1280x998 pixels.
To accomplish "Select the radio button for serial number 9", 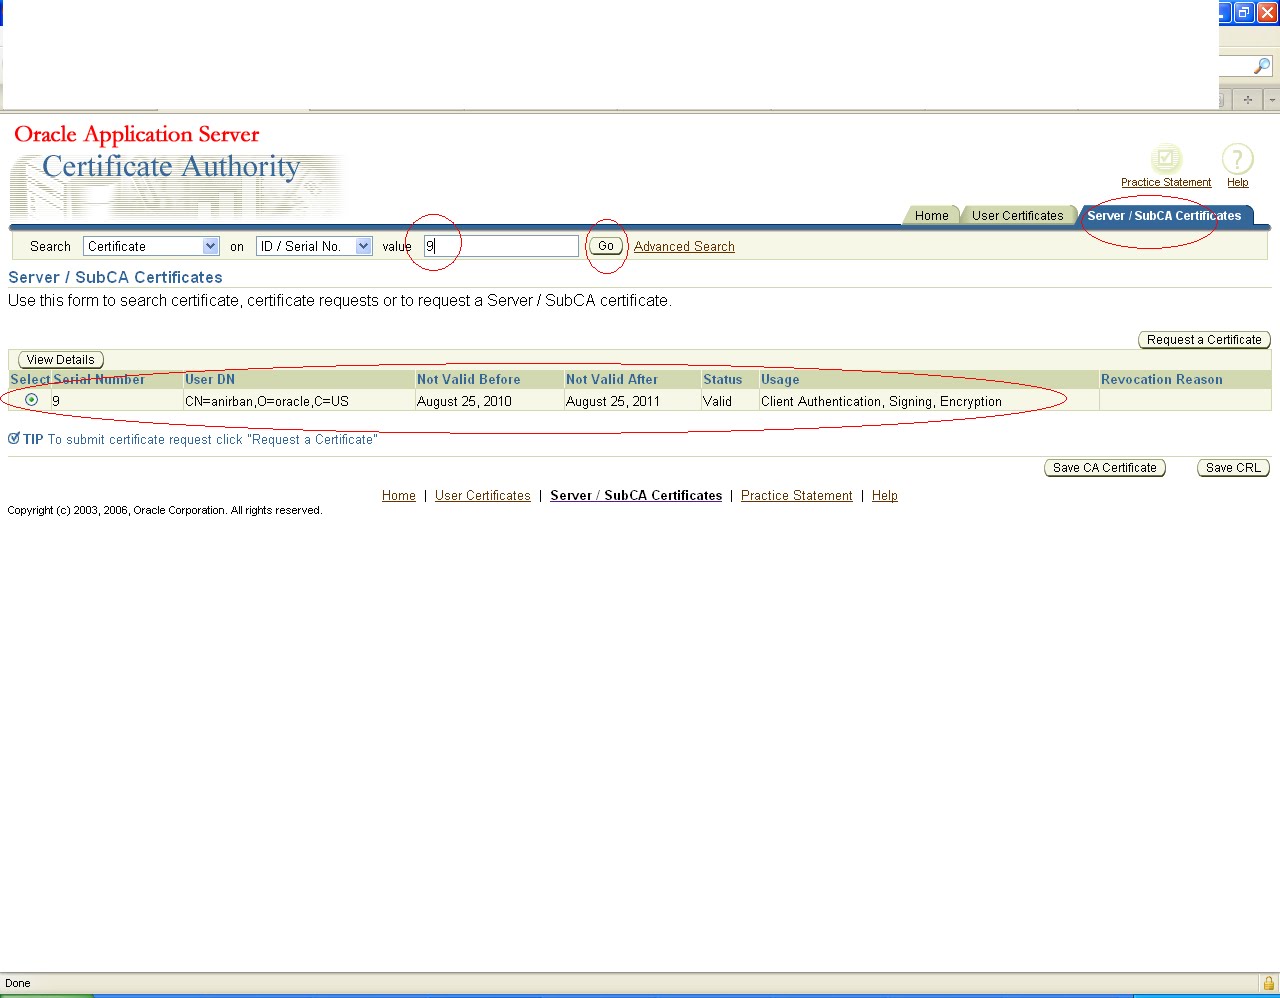I will [x=32, y=400].
